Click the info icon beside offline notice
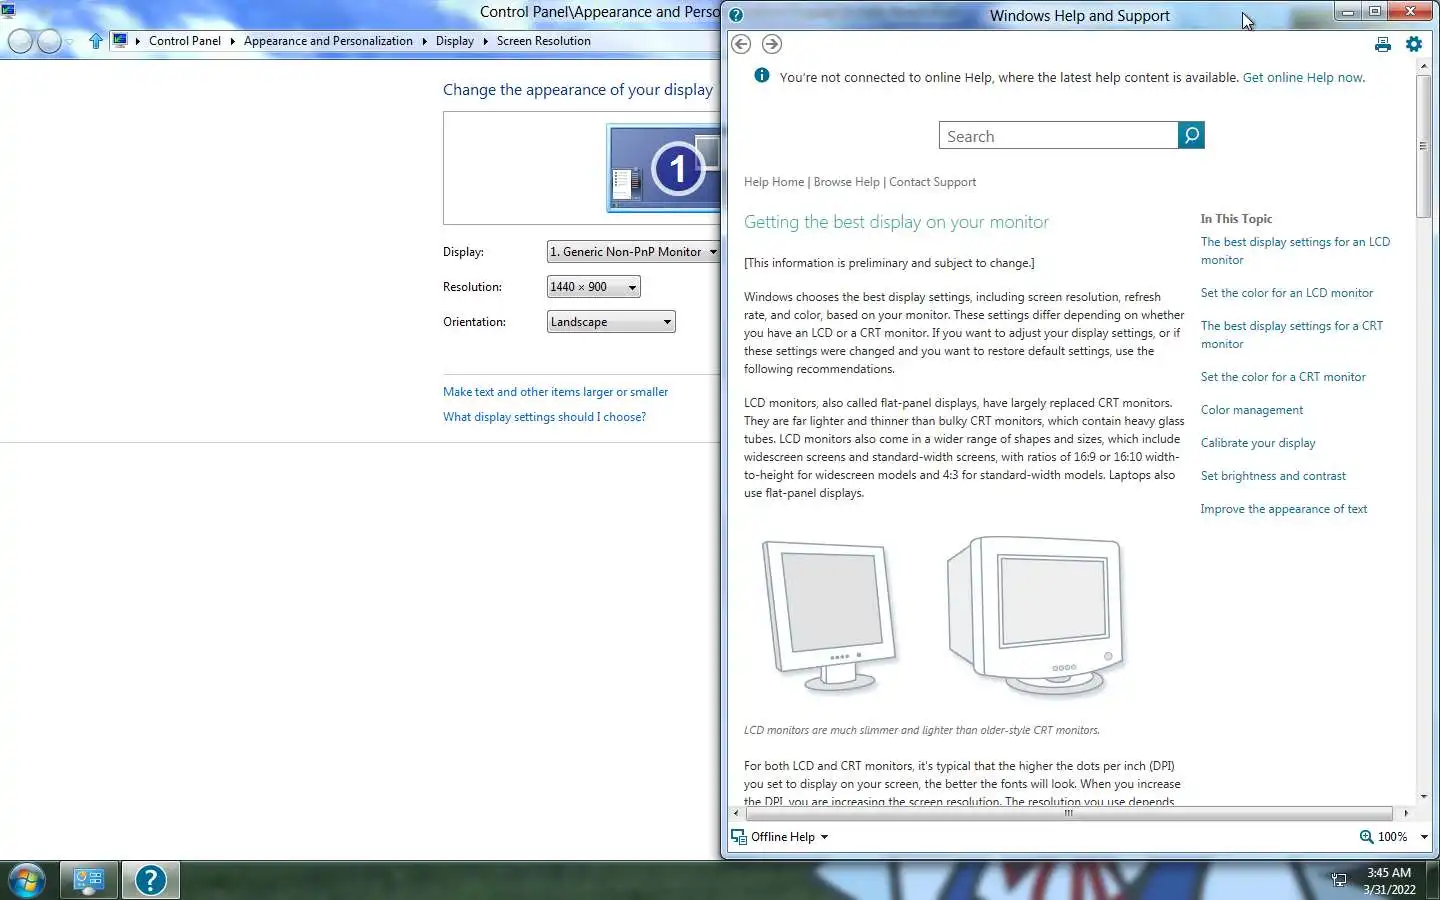The height and width of the screenshot is (900, 1440). 762,75
